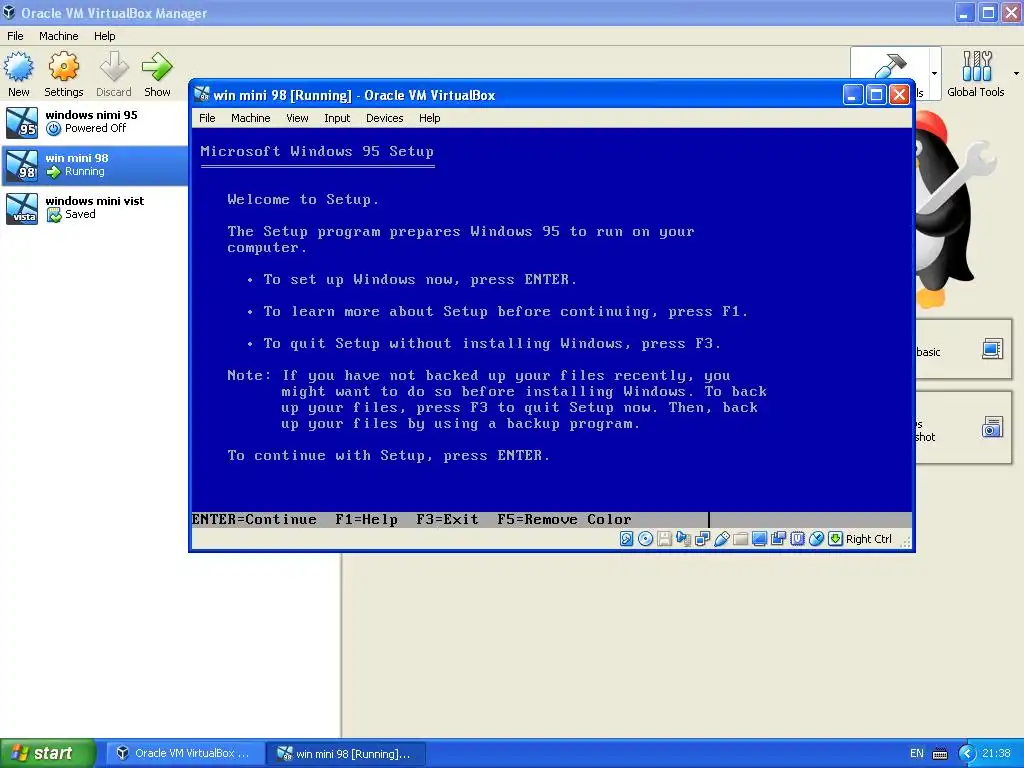The image size is (1024, 768).
Task: Click the details tool icon beside basic
Action: 992,349
